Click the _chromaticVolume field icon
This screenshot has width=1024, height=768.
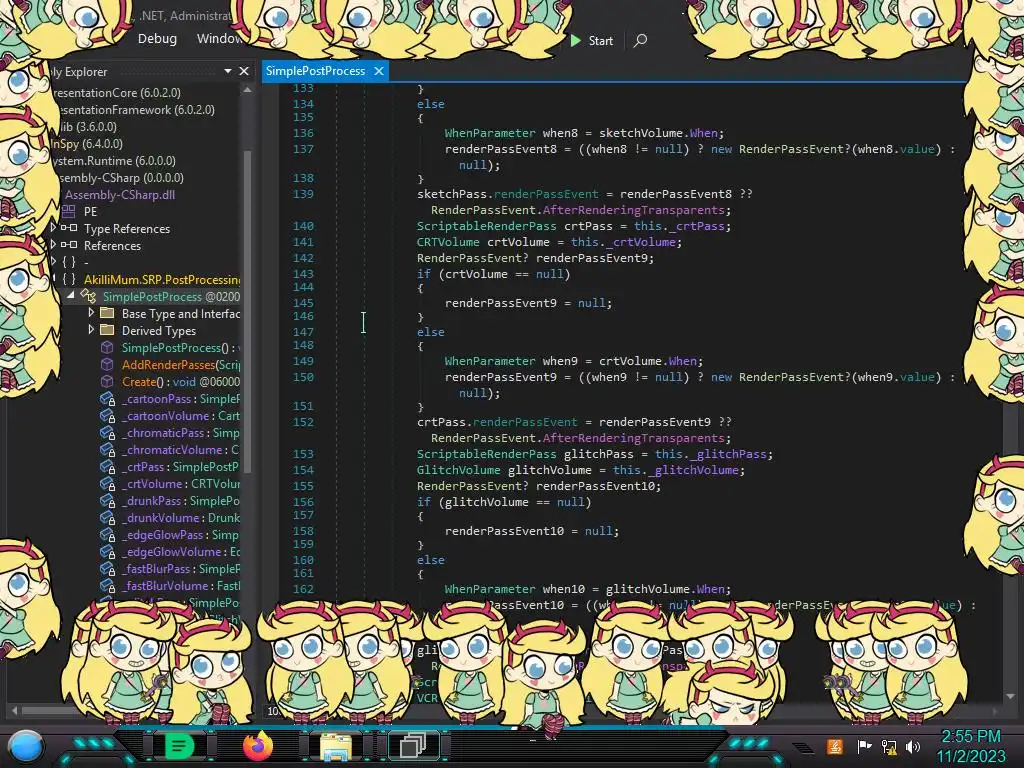108,449
